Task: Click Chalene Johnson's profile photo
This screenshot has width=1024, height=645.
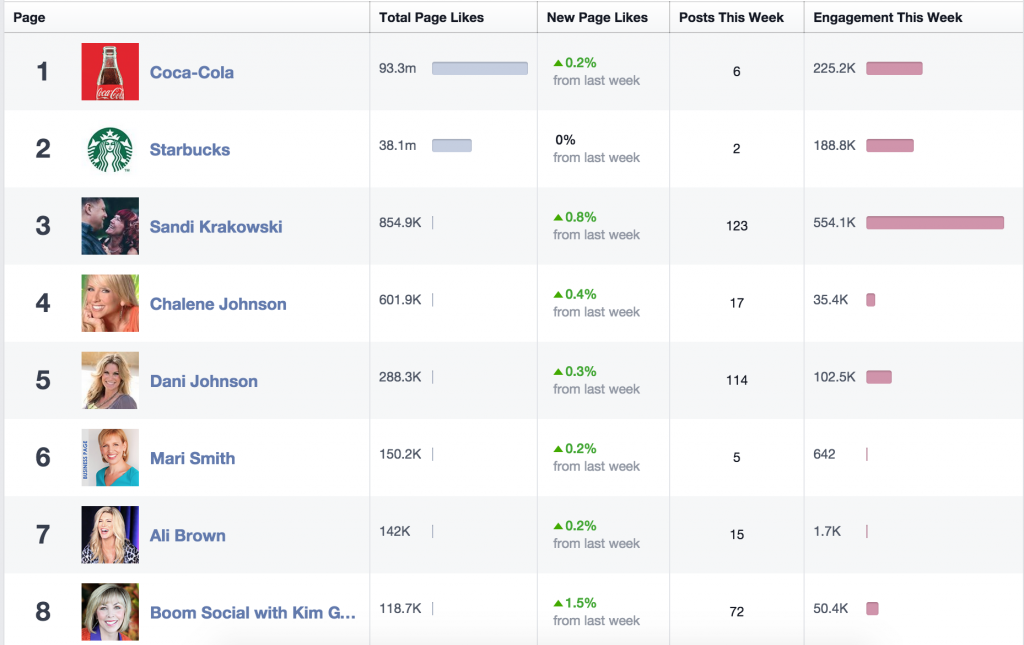Action: point(109,303)
